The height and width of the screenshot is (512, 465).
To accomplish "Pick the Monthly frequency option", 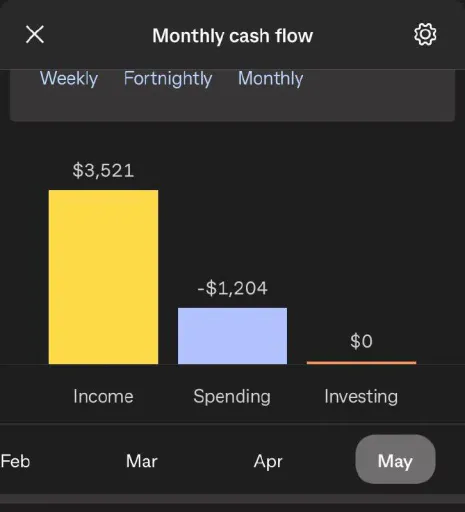I will (x=270, y=79).
